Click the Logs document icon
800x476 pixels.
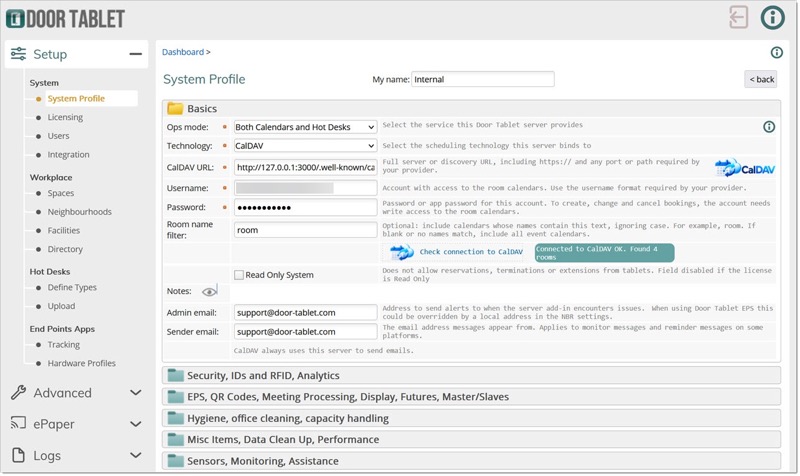(18, 455)
